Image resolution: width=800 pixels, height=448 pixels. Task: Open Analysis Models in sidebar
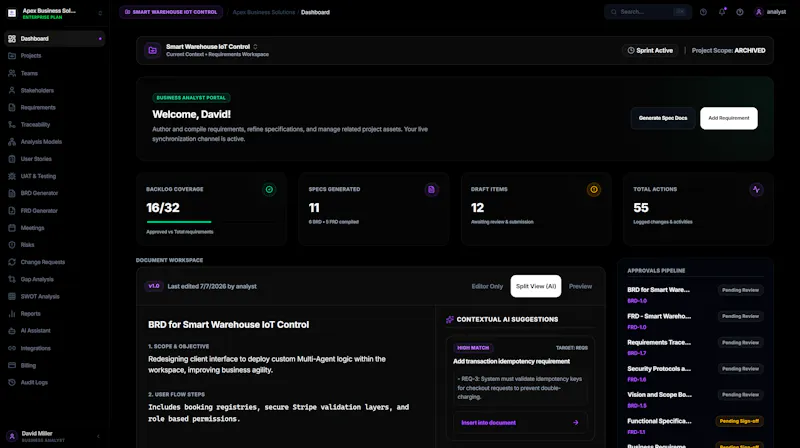pos(54,142)
